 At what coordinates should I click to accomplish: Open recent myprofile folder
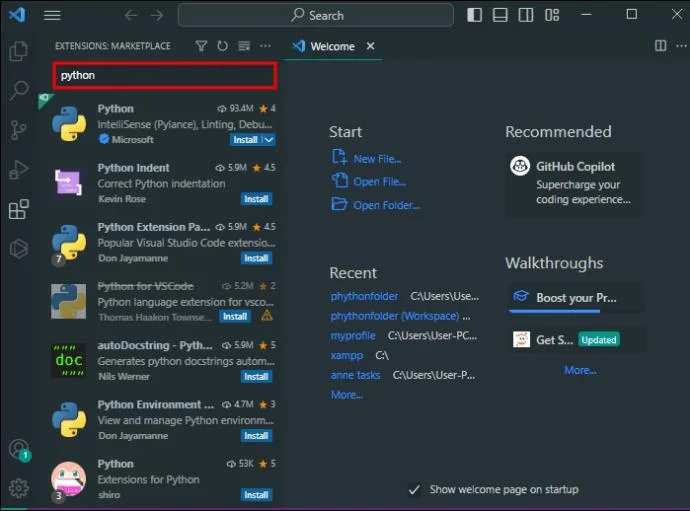(x=353, y=336)
